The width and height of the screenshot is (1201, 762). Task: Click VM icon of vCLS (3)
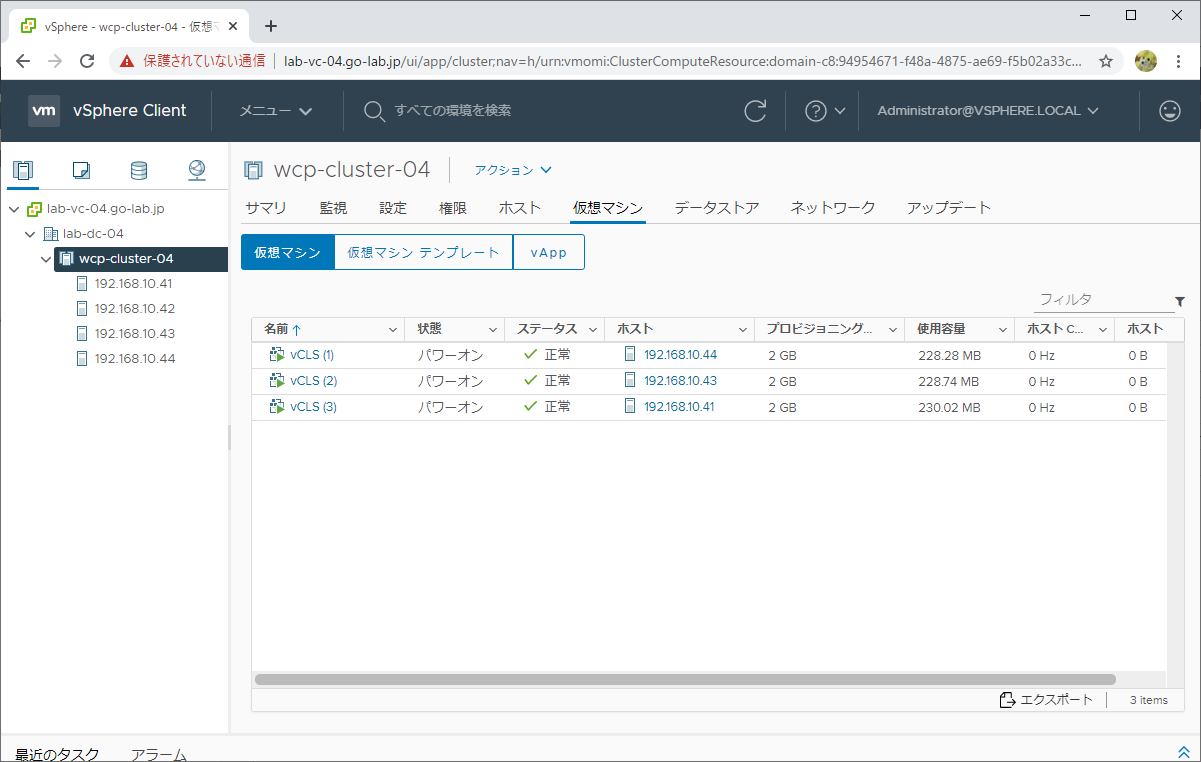point(277,406)
